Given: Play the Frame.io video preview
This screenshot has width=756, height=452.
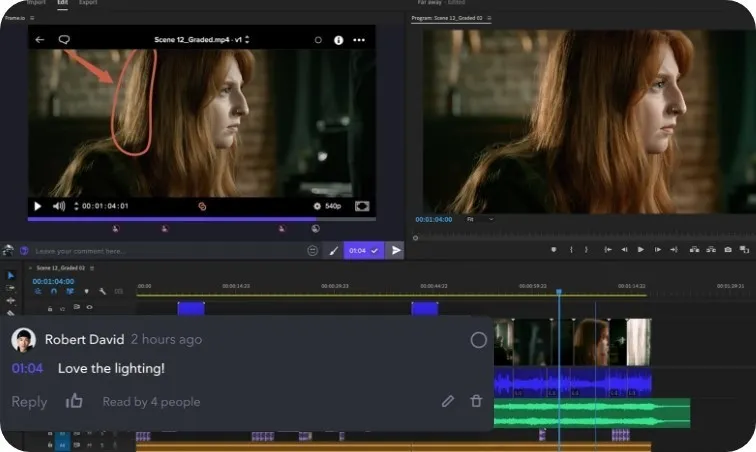Looking at the screenshot, I should (38, 206).
